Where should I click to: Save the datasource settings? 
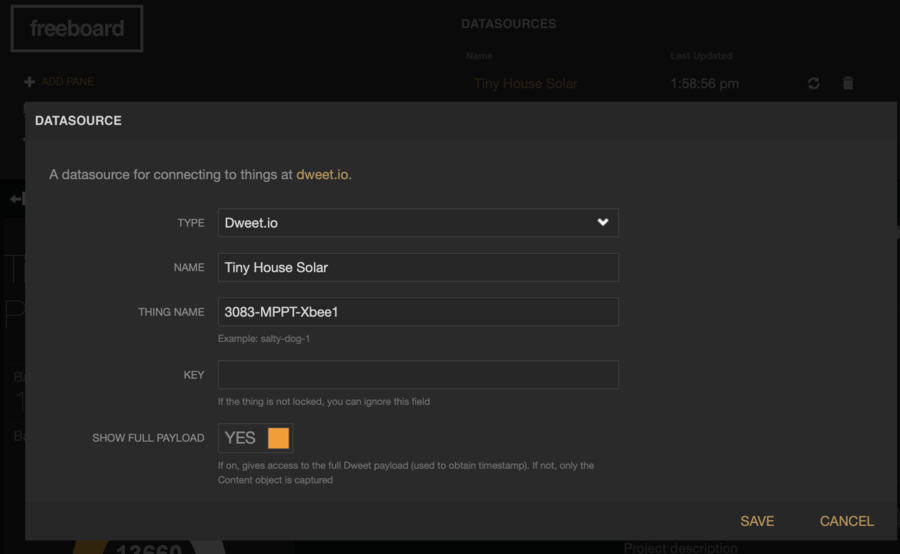click(x=757, y=521)
